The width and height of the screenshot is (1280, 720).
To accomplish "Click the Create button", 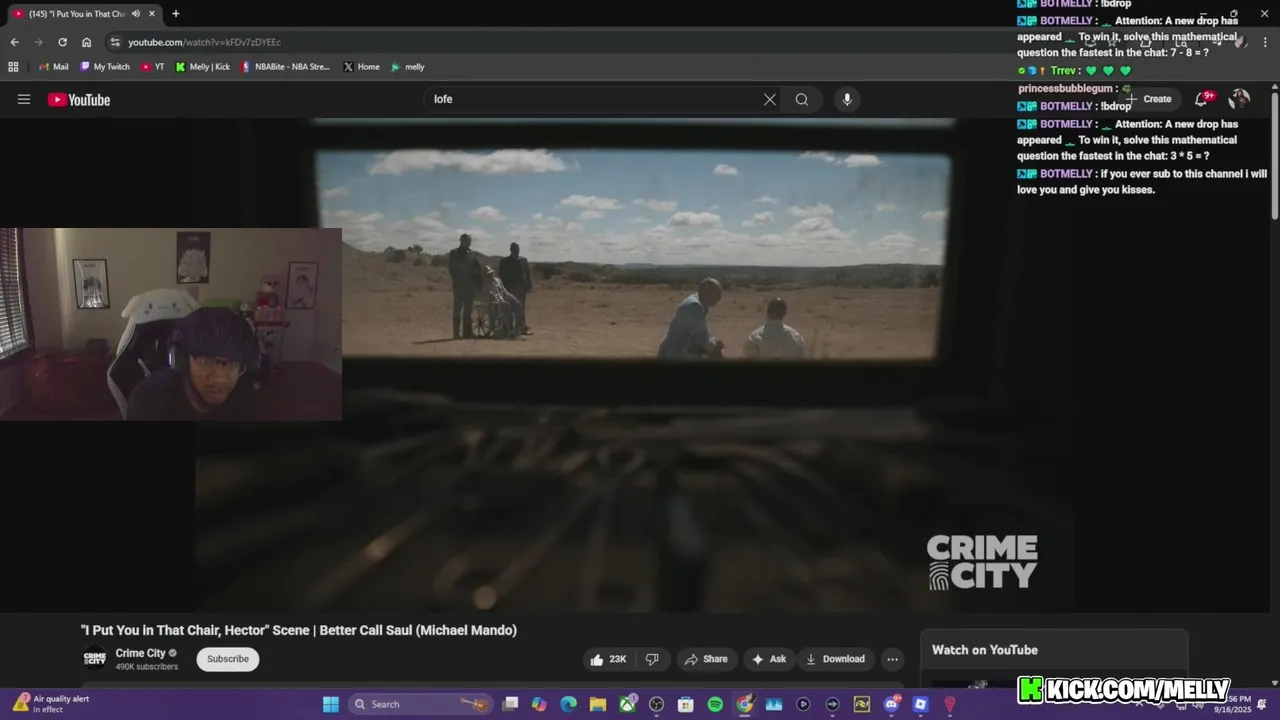I will 1150,99.
